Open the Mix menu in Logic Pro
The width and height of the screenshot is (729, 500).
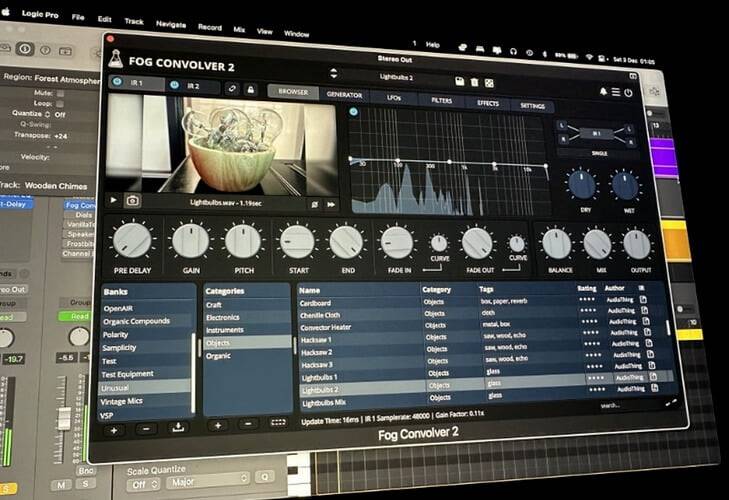click(239, 30)
